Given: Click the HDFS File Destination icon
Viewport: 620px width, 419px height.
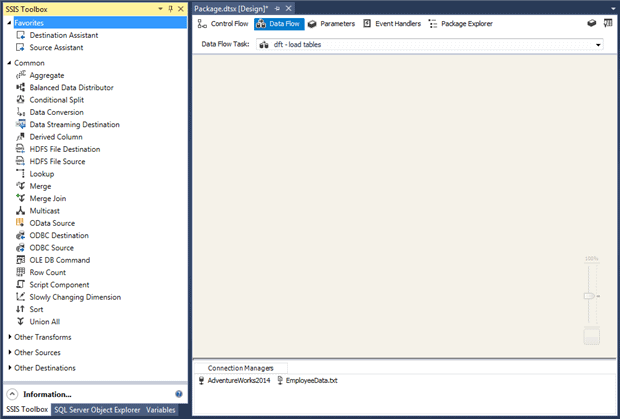Looking at the screenshot, I should pyautogui.click(x=20, y=149).
